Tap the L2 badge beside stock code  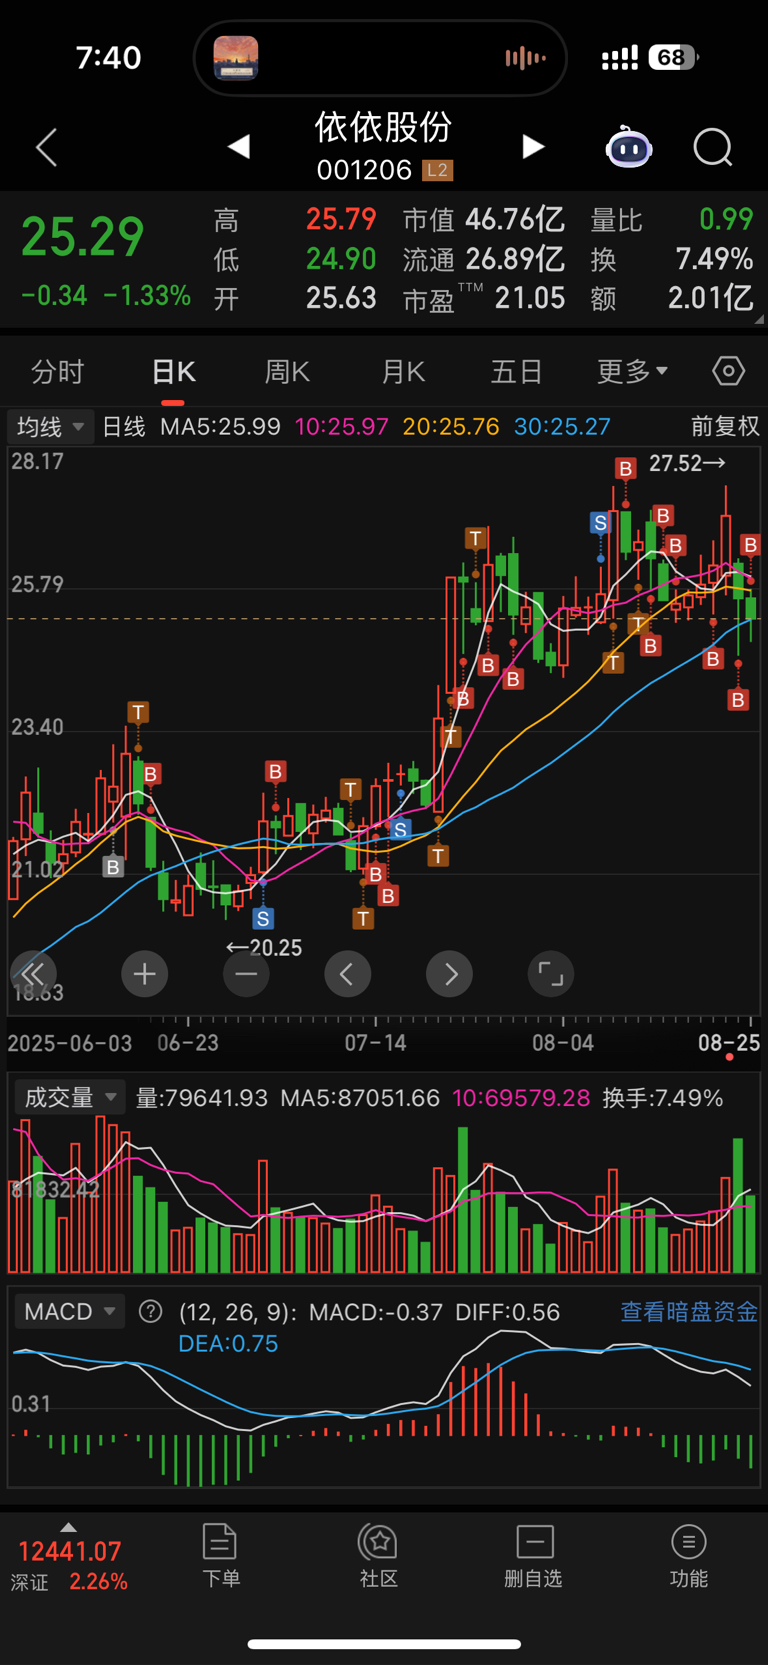[x=437, y=170]
